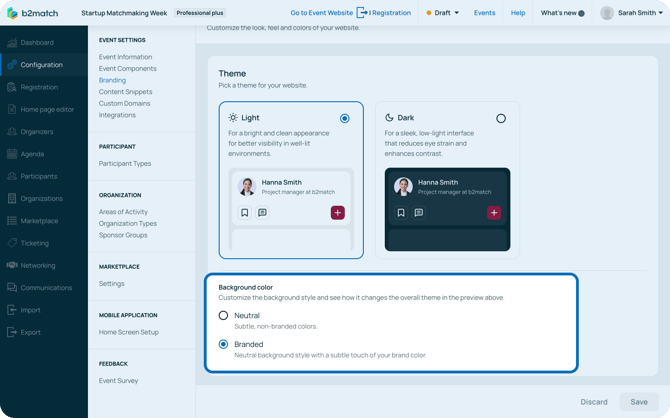Click the bookmark icon in Light preview

click(244, 213)
